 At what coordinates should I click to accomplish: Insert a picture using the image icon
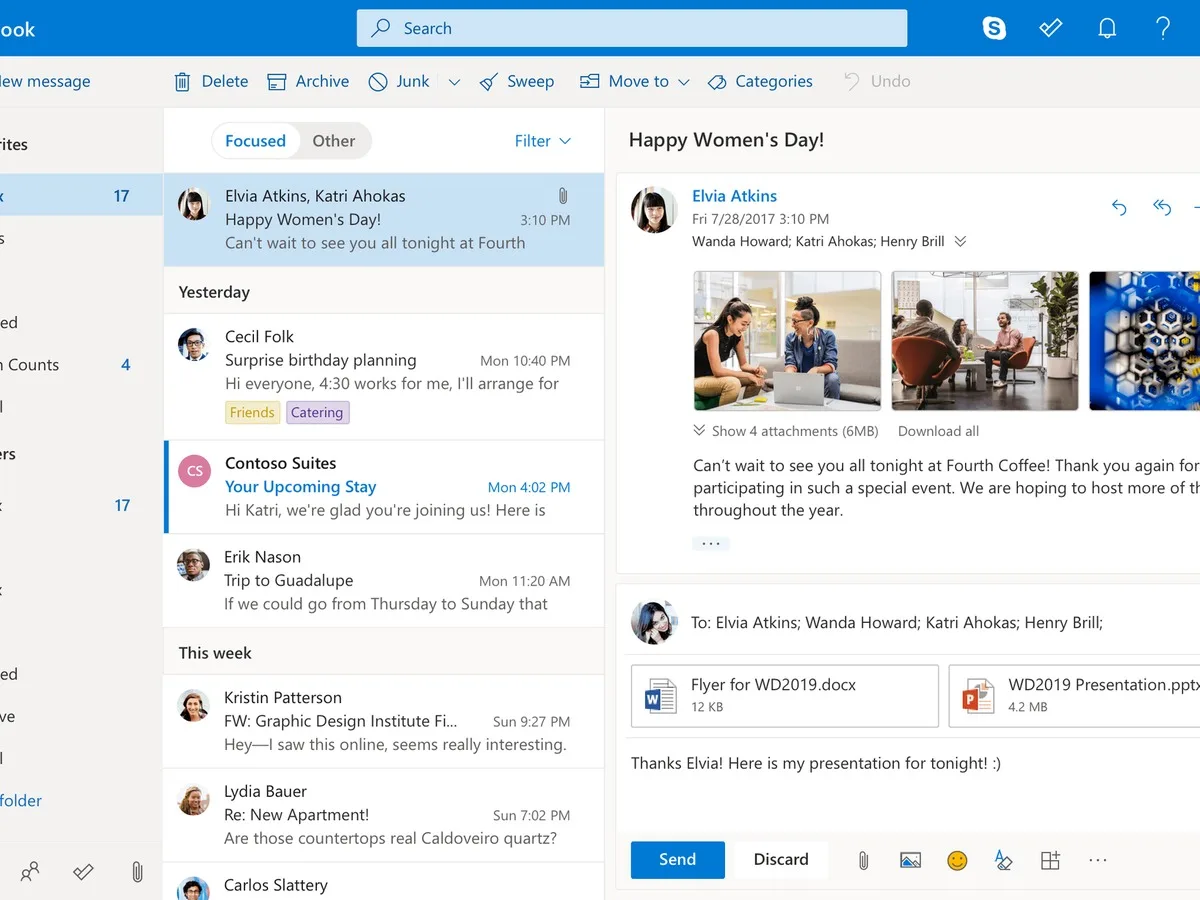coord(910,860)
